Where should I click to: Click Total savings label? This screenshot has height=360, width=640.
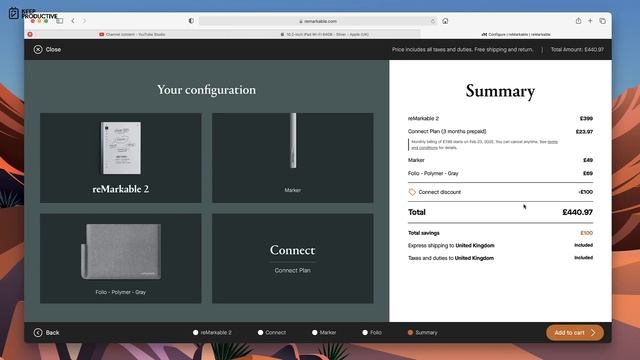(424, 233)
